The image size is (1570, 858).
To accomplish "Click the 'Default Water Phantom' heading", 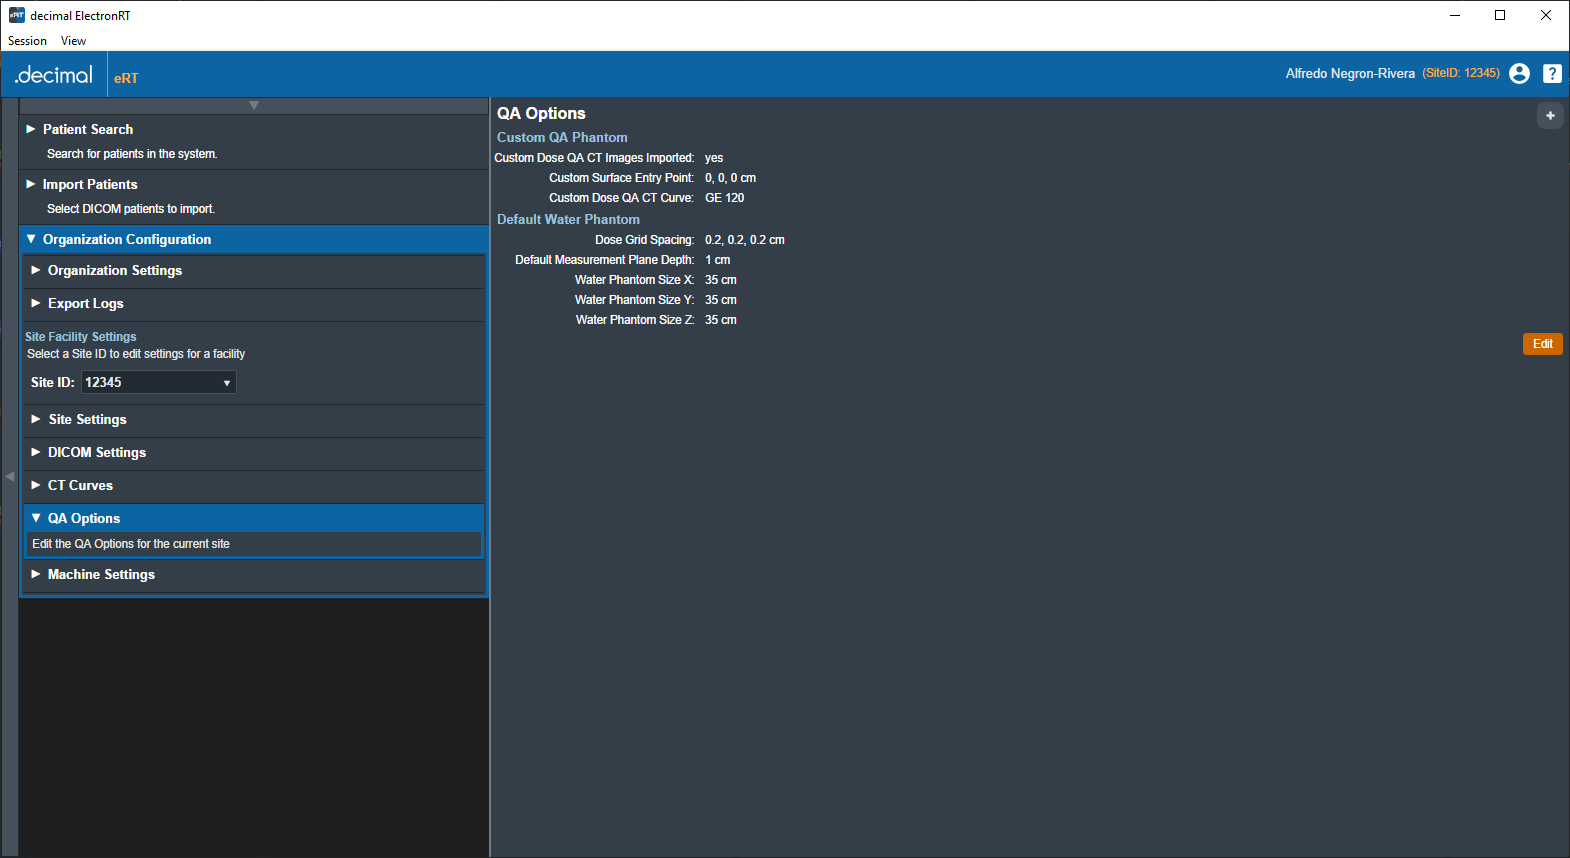I will pyautogui.click(x=568, y=219).
